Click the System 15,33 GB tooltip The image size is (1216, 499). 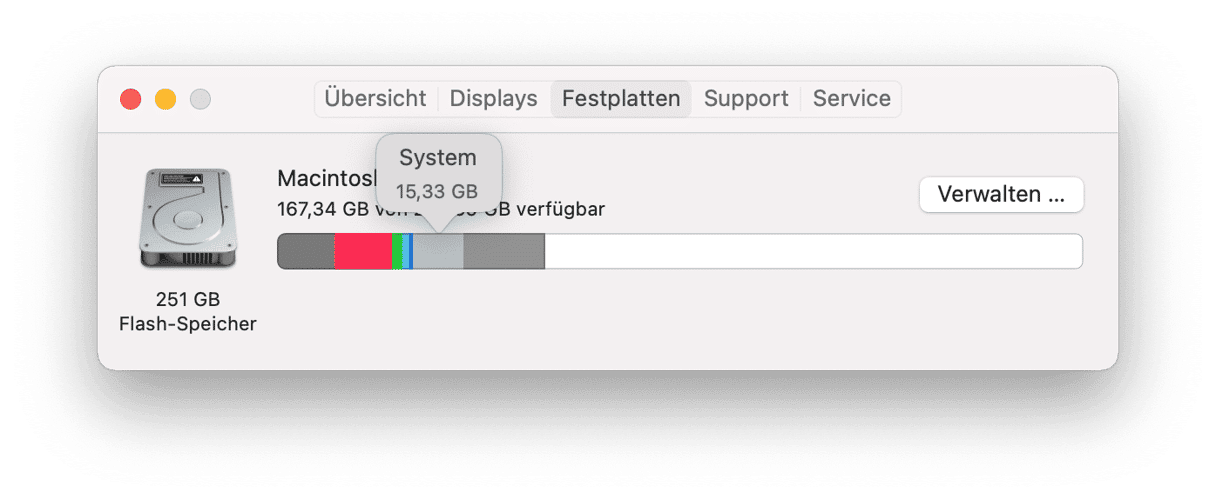pos(438,173)
